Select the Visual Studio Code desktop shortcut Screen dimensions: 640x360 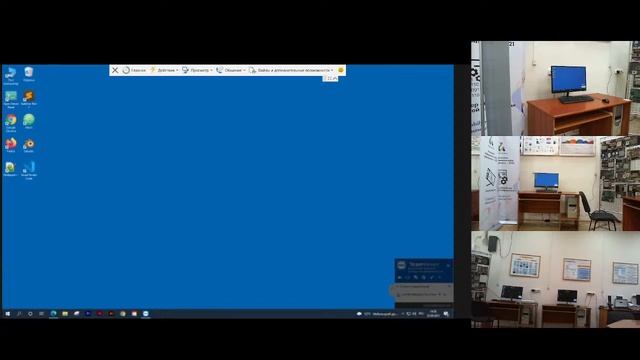click(x=29, y=171)
